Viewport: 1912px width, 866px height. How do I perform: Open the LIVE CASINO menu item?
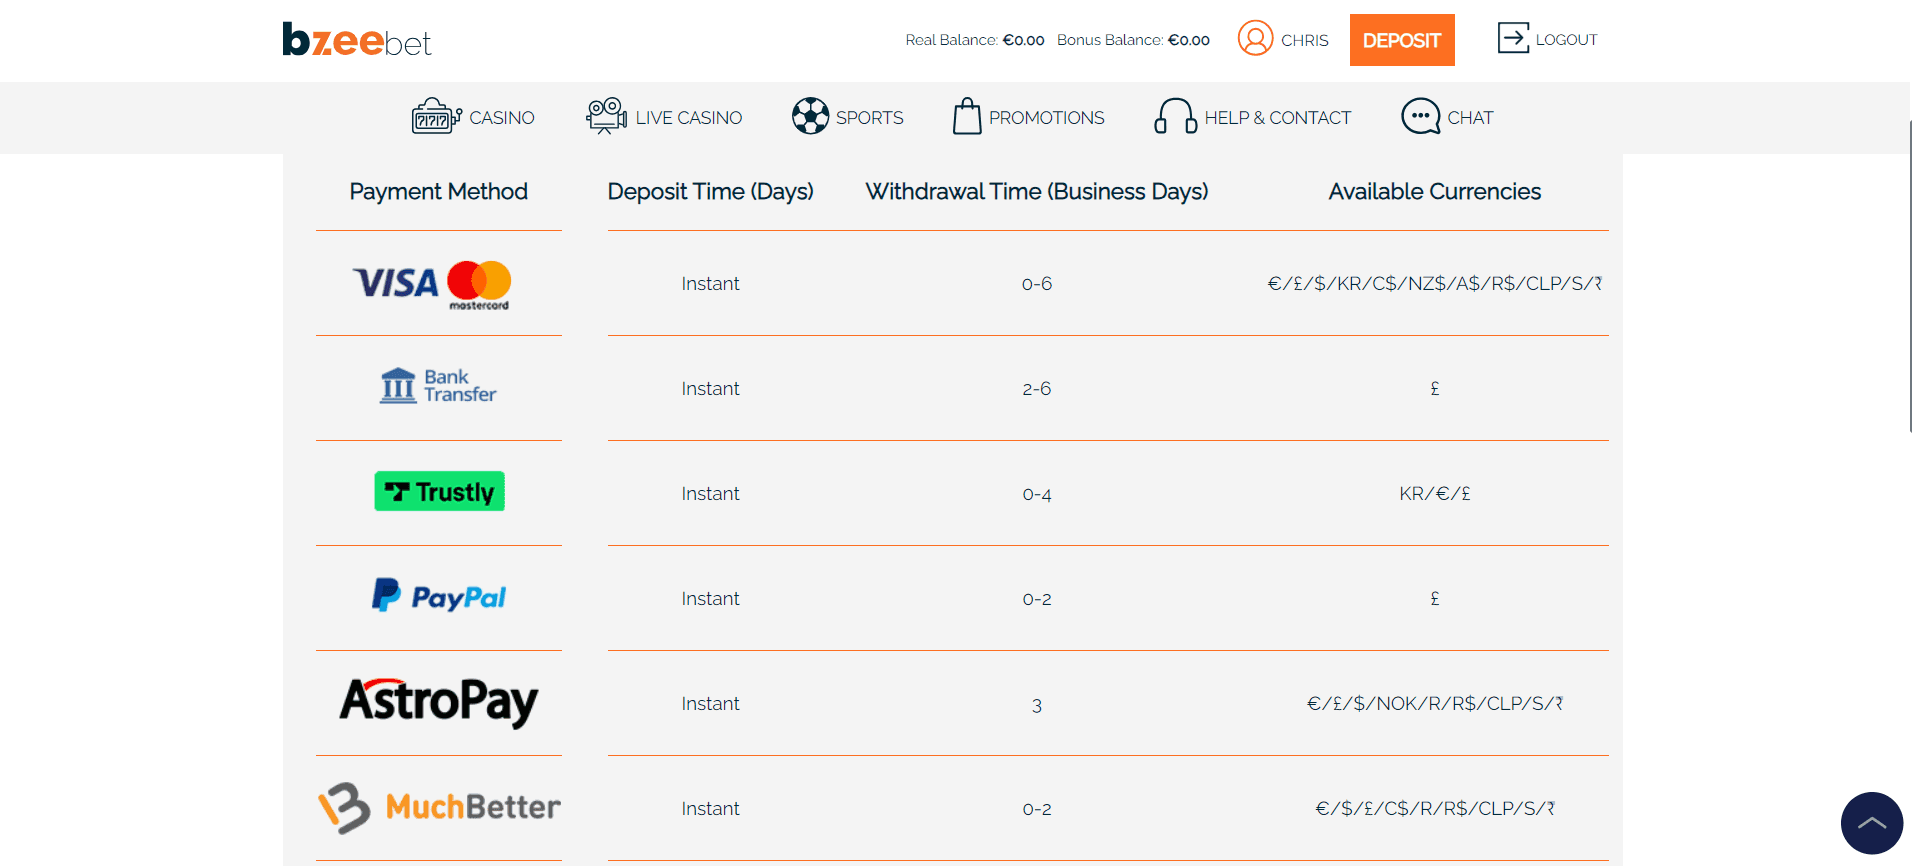tap(688, 118)
